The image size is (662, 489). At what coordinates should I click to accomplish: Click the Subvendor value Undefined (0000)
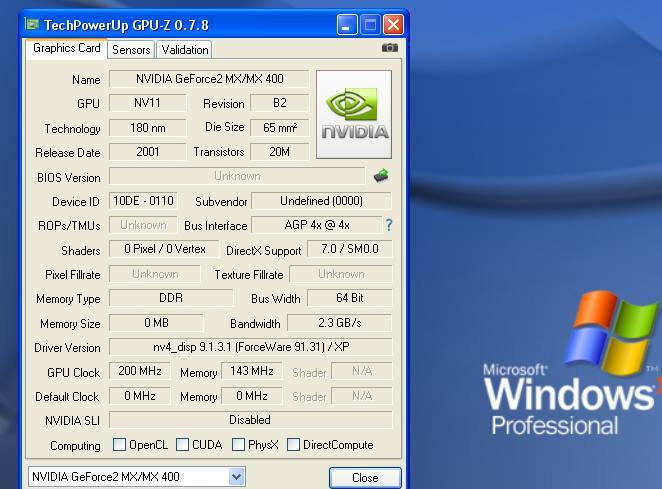tap(321, 201)
